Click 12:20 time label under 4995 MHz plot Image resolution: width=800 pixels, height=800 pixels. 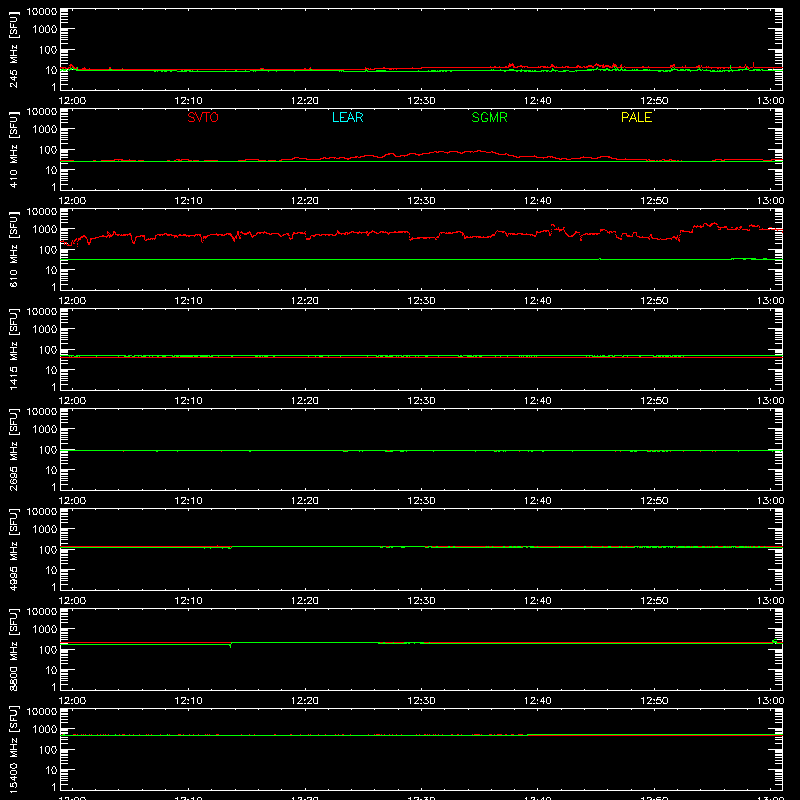pos(305,601)
